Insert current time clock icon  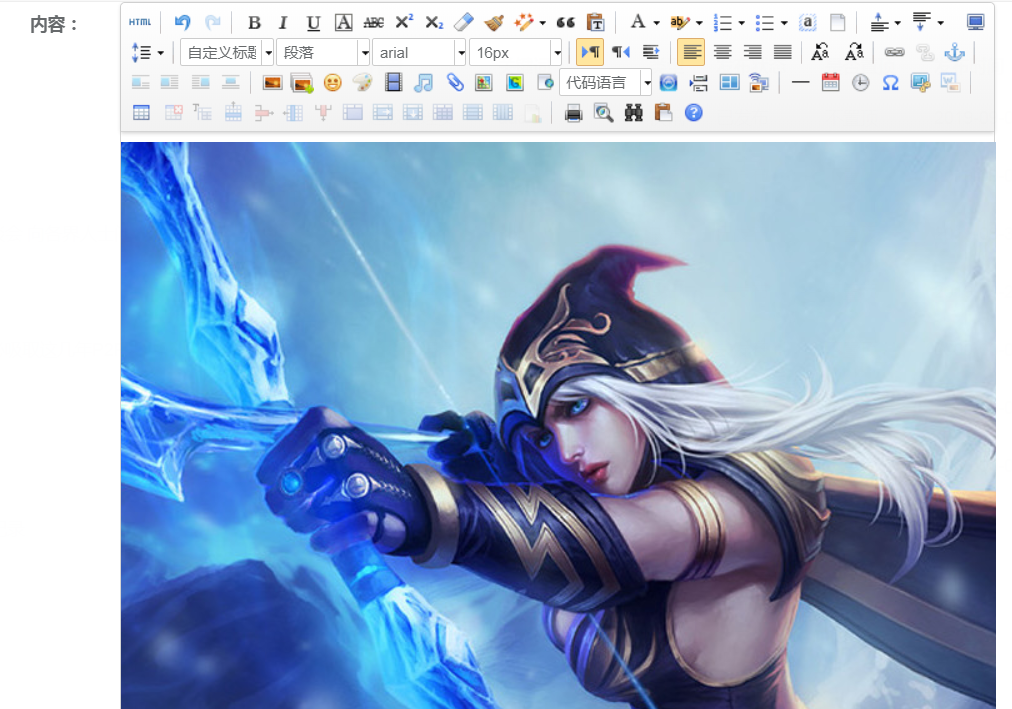pos(860,83)
